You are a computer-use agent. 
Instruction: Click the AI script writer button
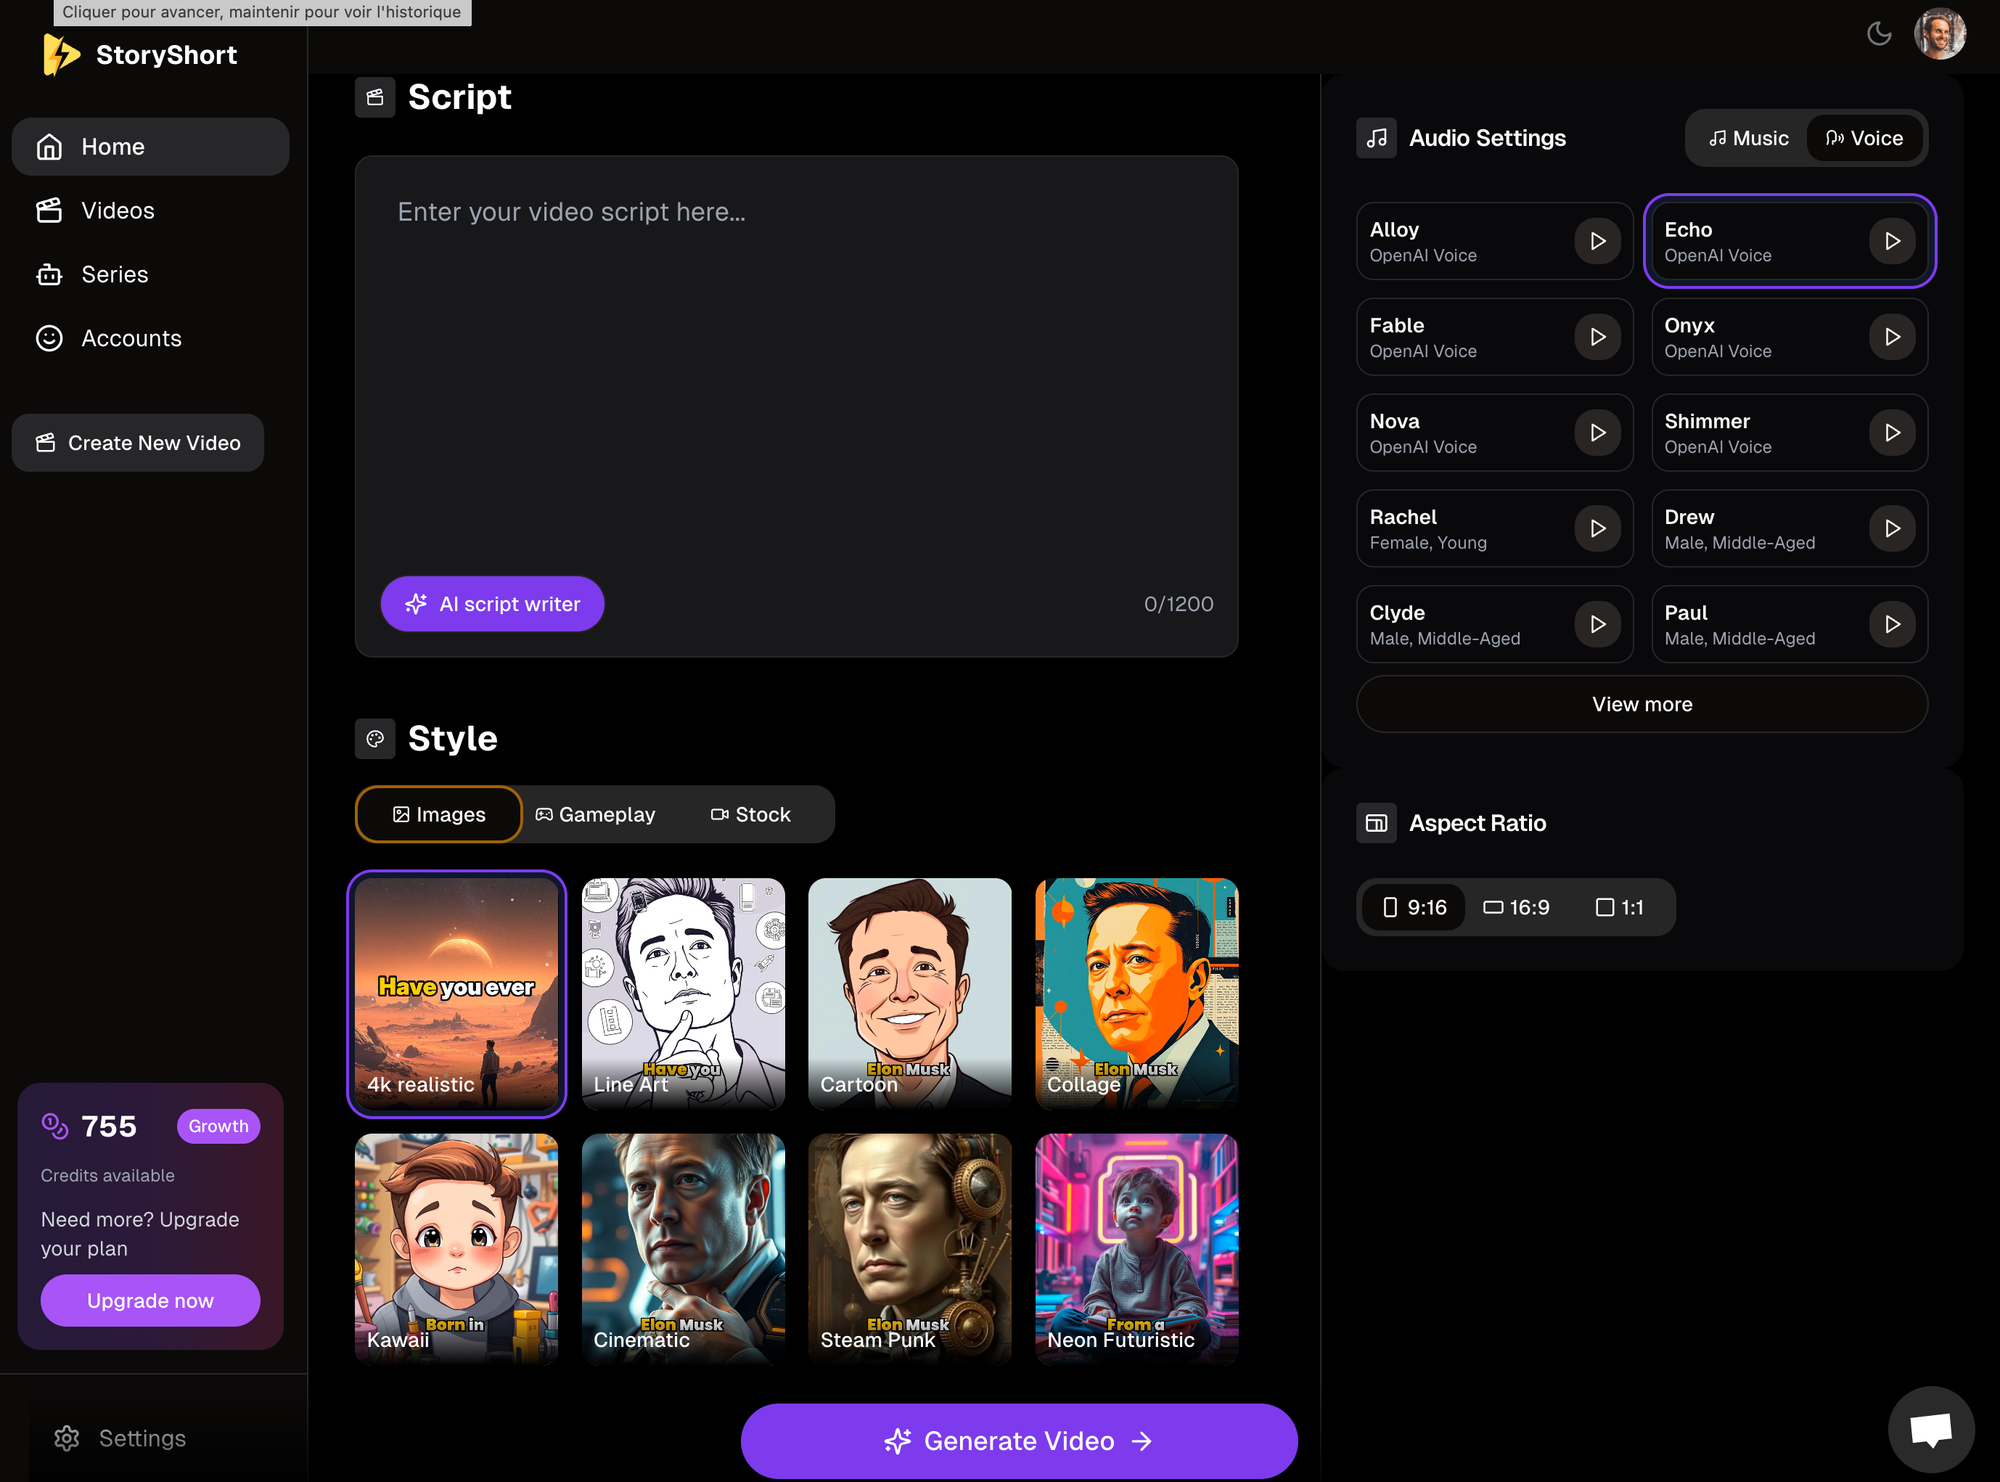tap(492, 604)
